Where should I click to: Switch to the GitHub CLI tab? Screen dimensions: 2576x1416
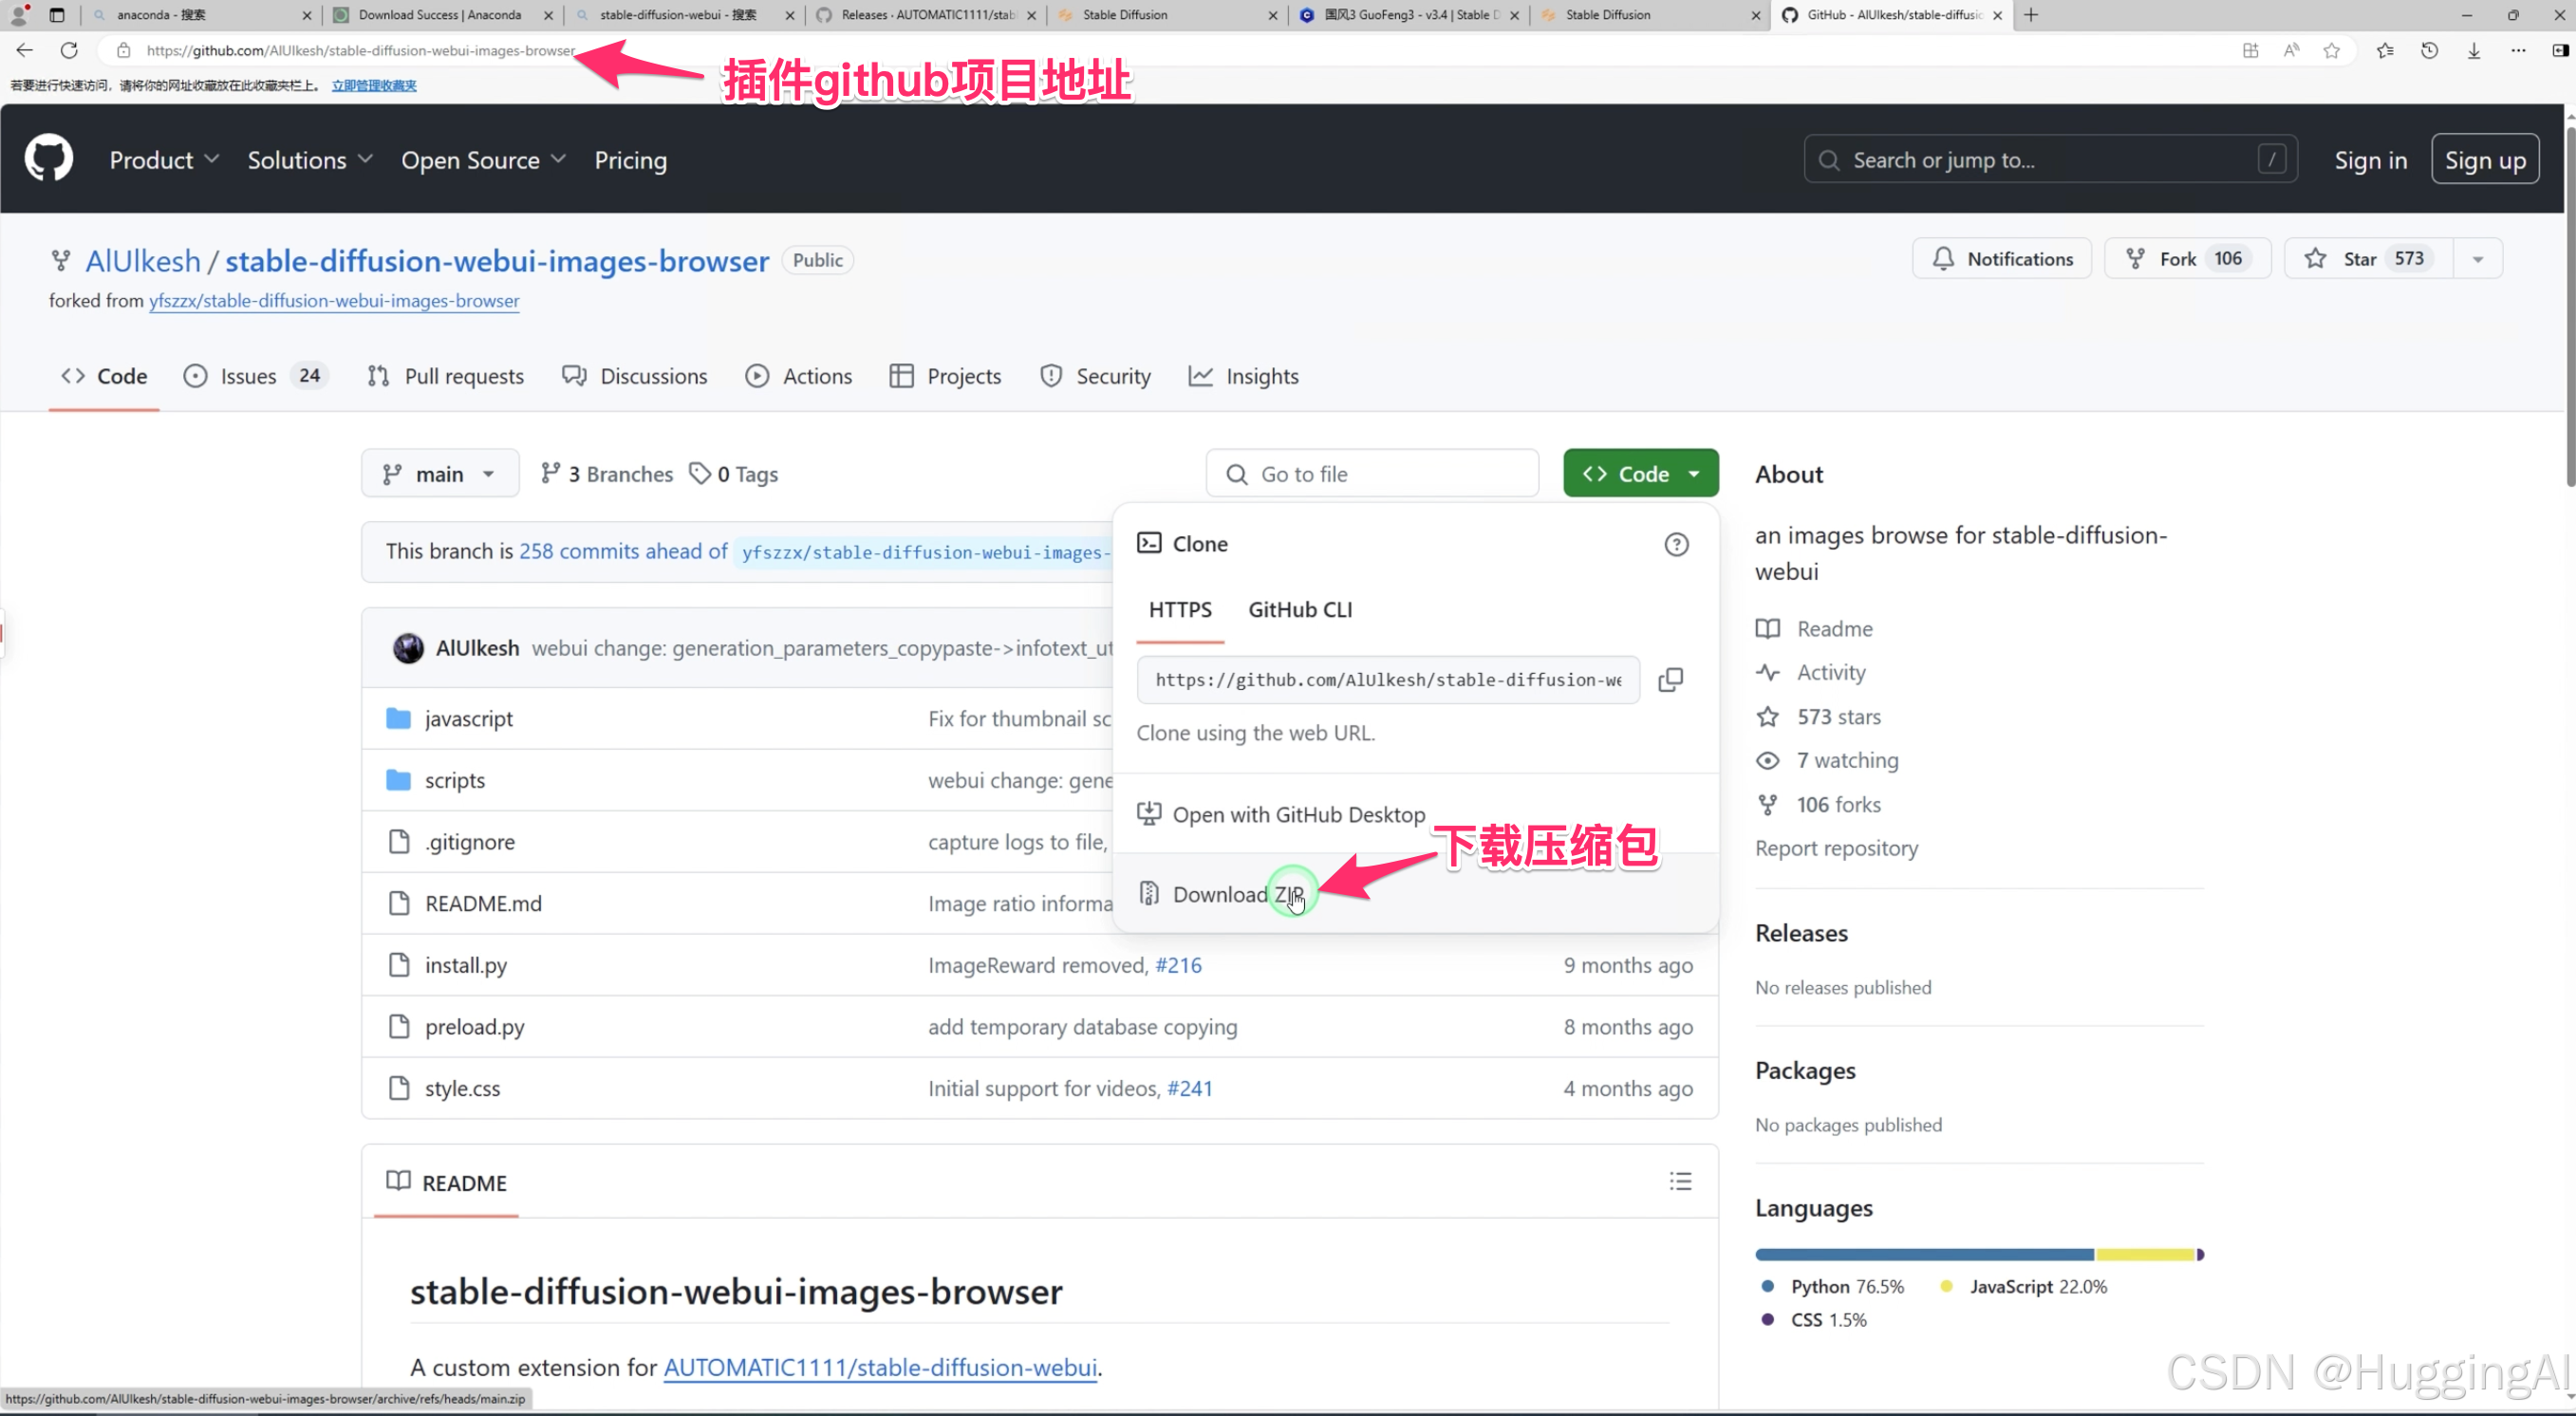[1299, 609]
